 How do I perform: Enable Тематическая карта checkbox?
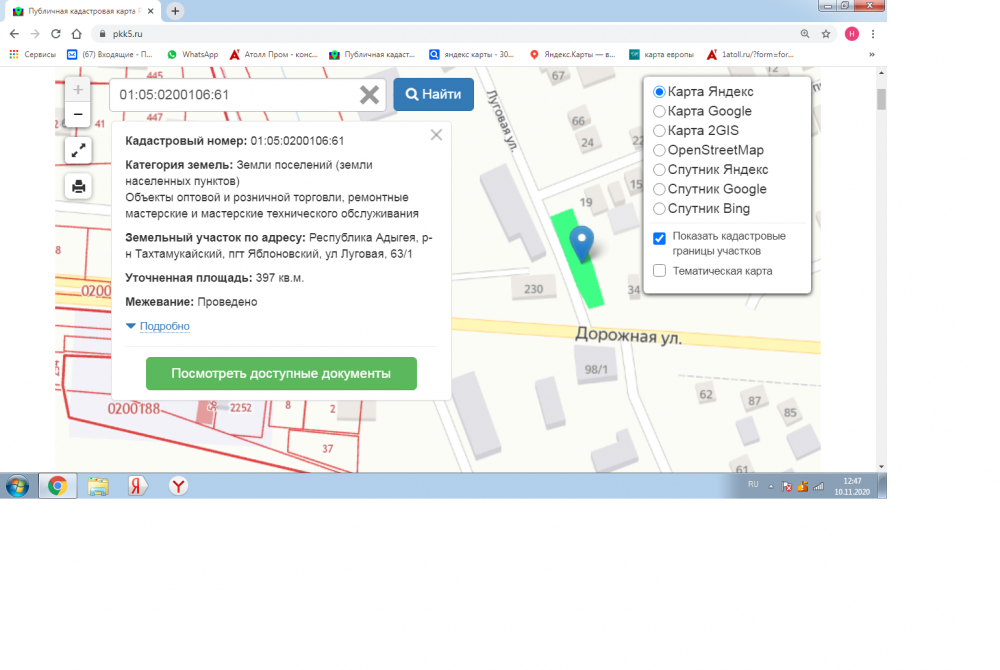point(659,270)
